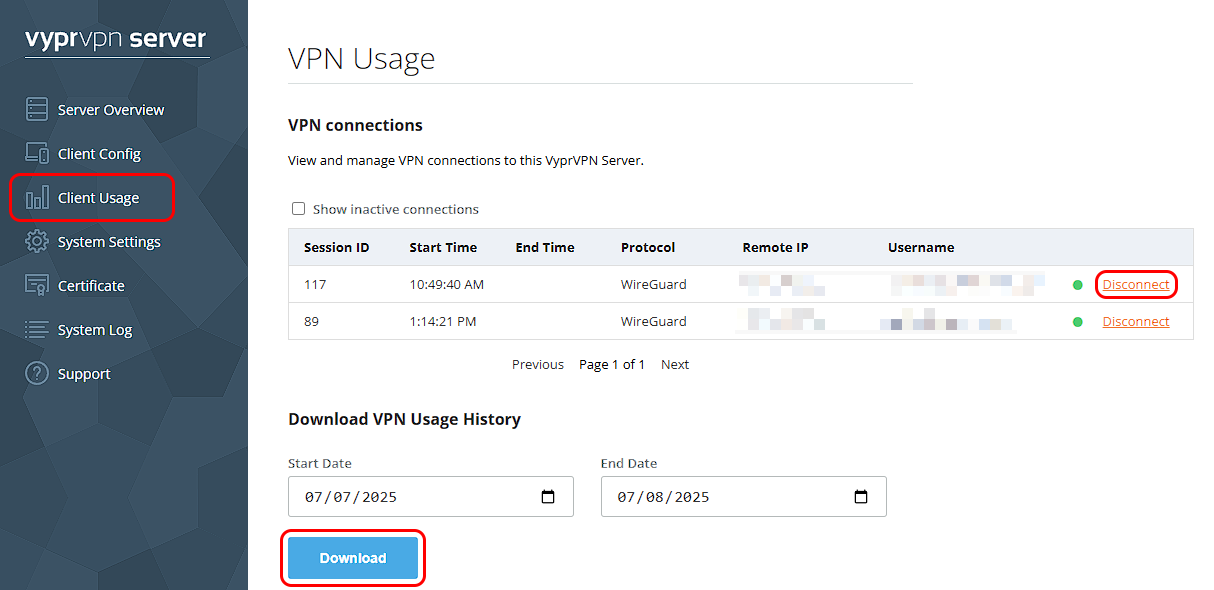
Task: Click the Client Usage bar chart icon
Action: [x=37, y=197]
